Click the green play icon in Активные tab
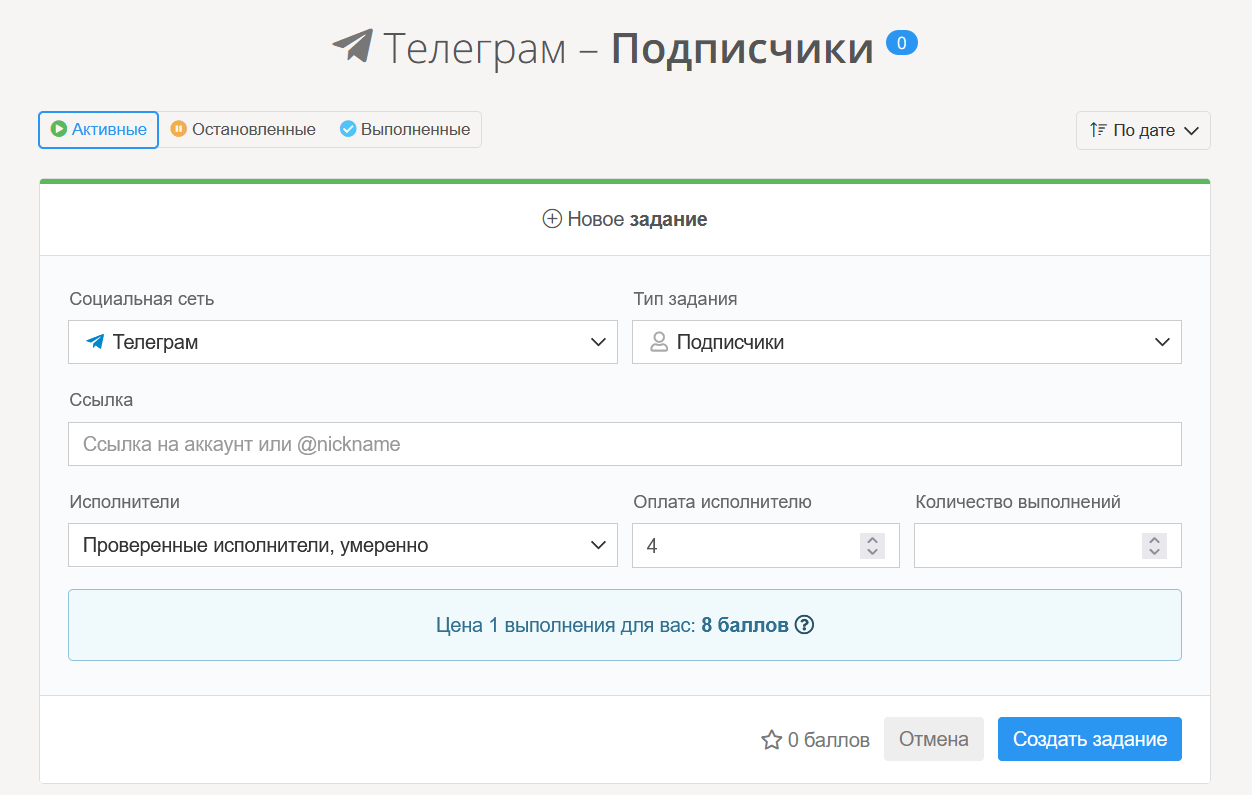This screenshot has width=1252, height=795. (59, 129)
